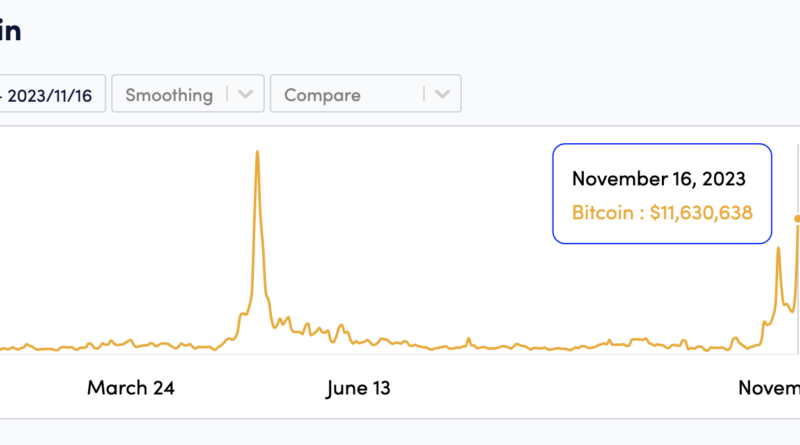Click the highlighted orange data point dot
Viewport: 800px width, 445px height.
[797, 218]
